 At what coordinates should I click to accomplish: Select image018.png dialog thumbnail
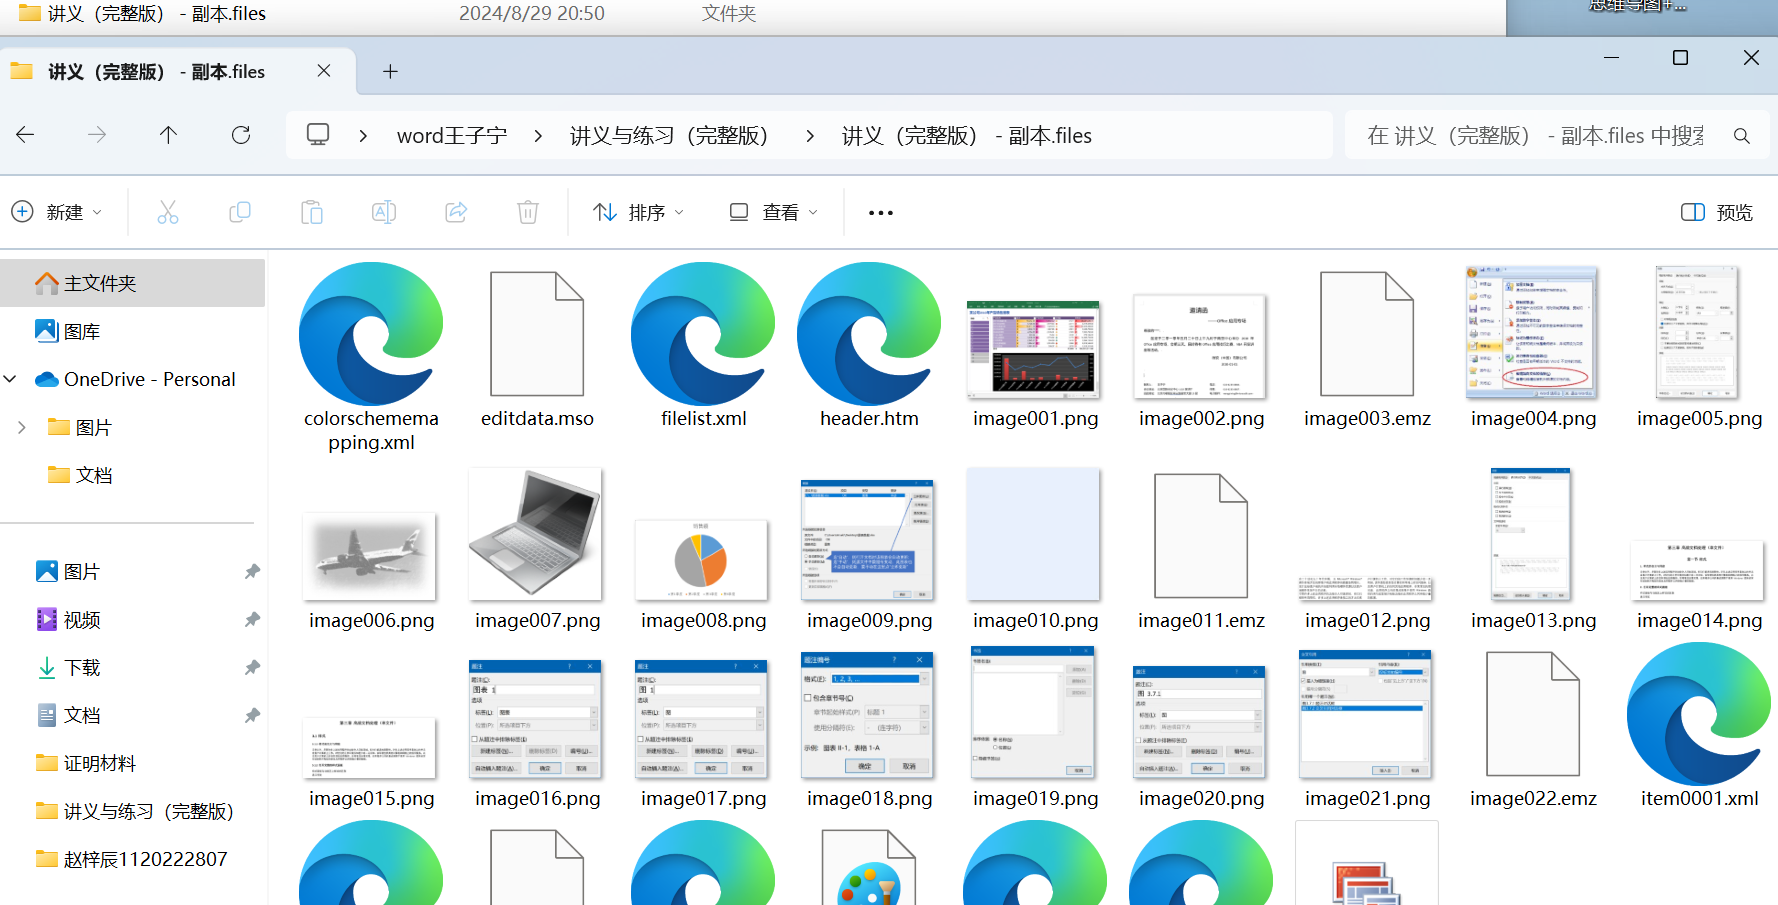point(869,715)
